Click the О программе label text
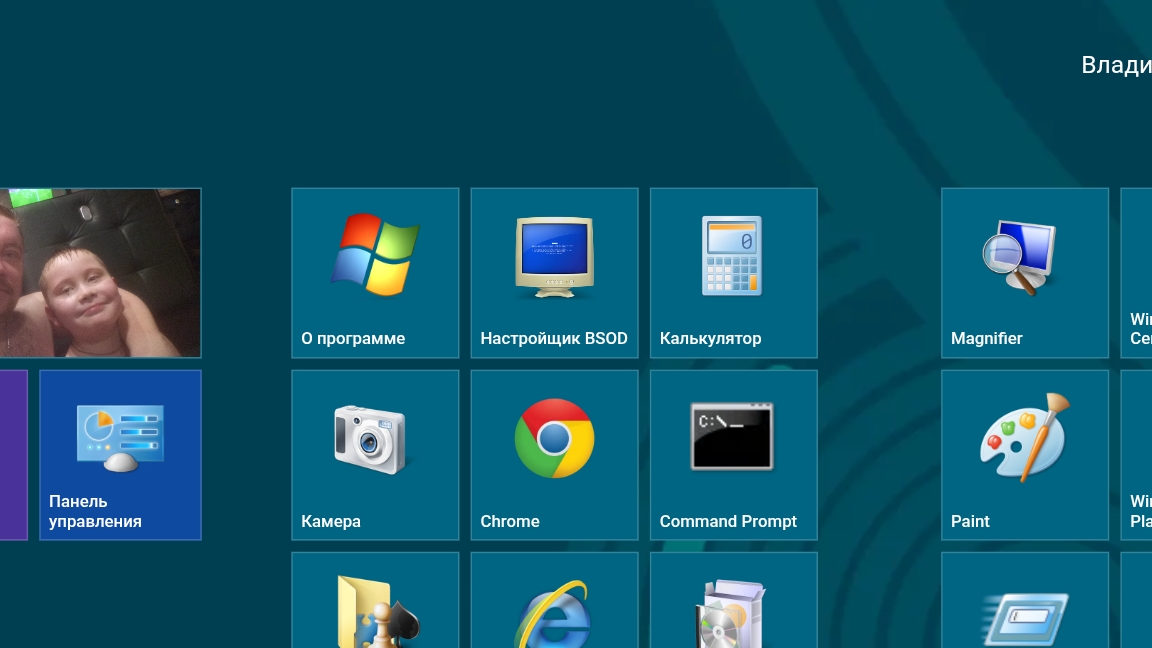Screen dimensions: 1152x648 [353, 339]
